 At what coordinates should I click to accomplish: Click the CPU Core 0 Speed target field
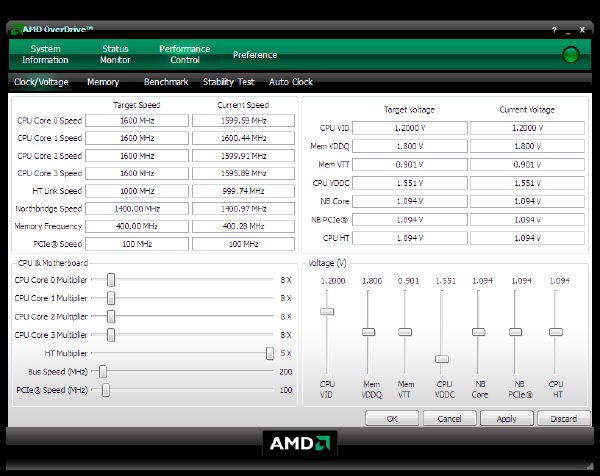(137, 121)
